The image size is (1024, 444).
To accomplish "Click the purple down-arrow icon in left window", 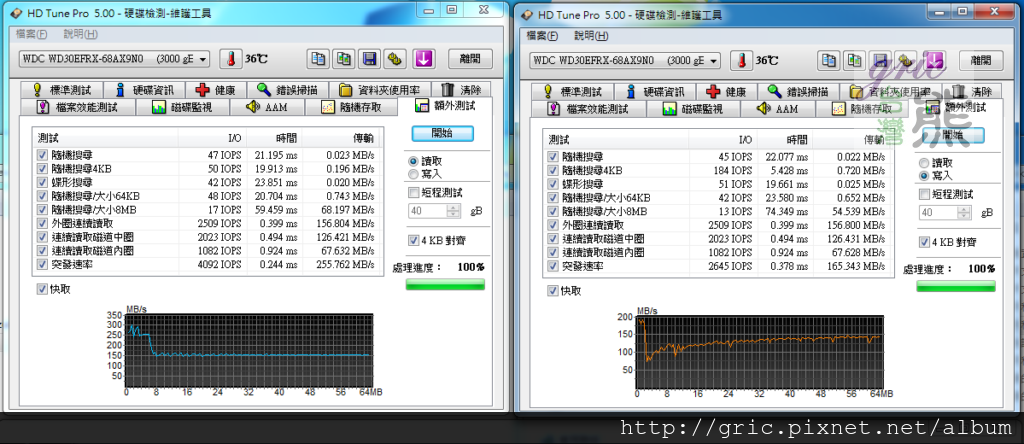I will point(423,59).
